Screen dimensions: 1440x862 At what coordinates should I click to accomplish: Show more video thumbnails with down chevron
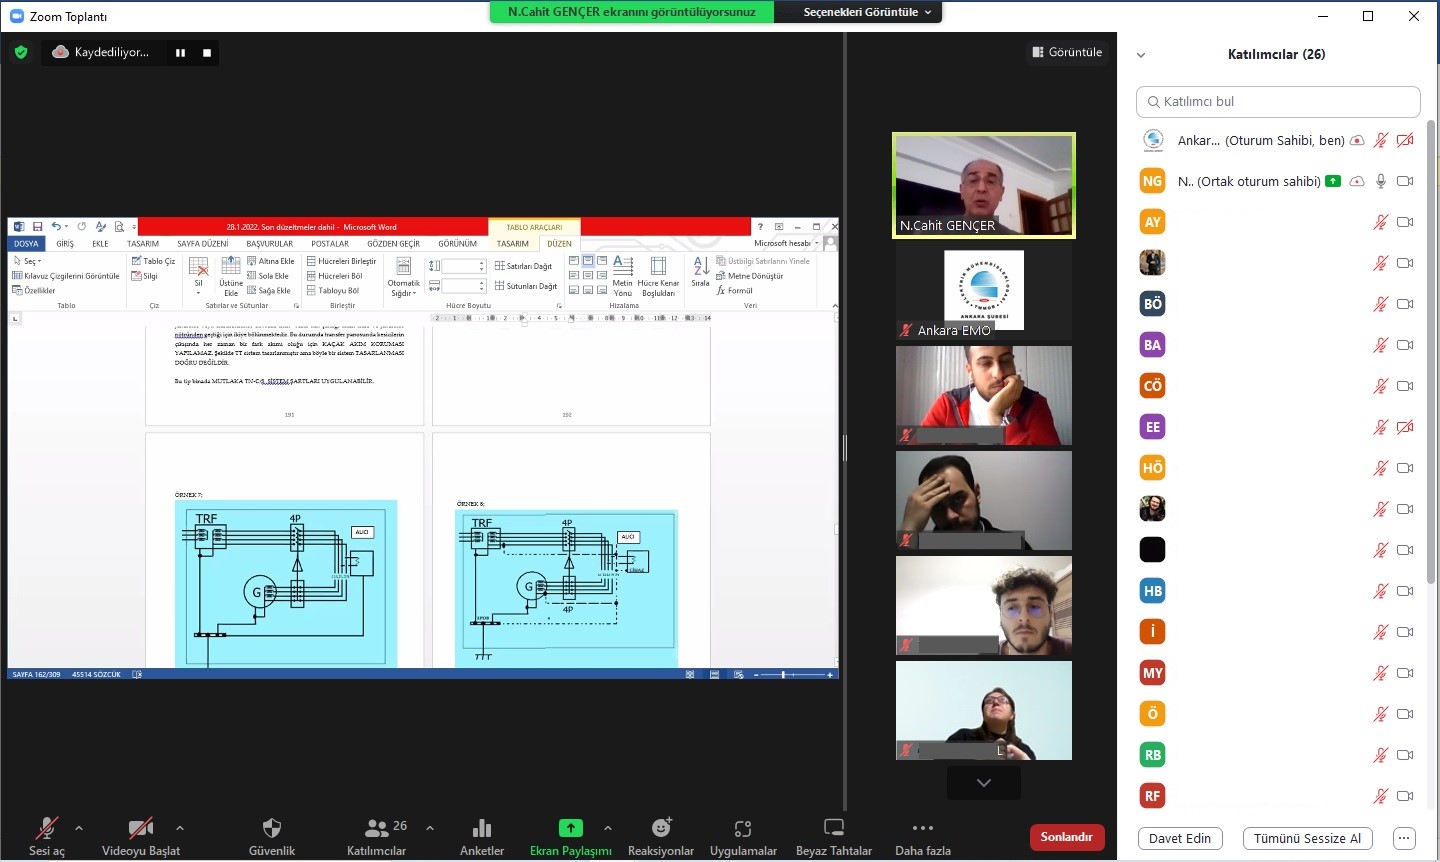pos(984,783)
